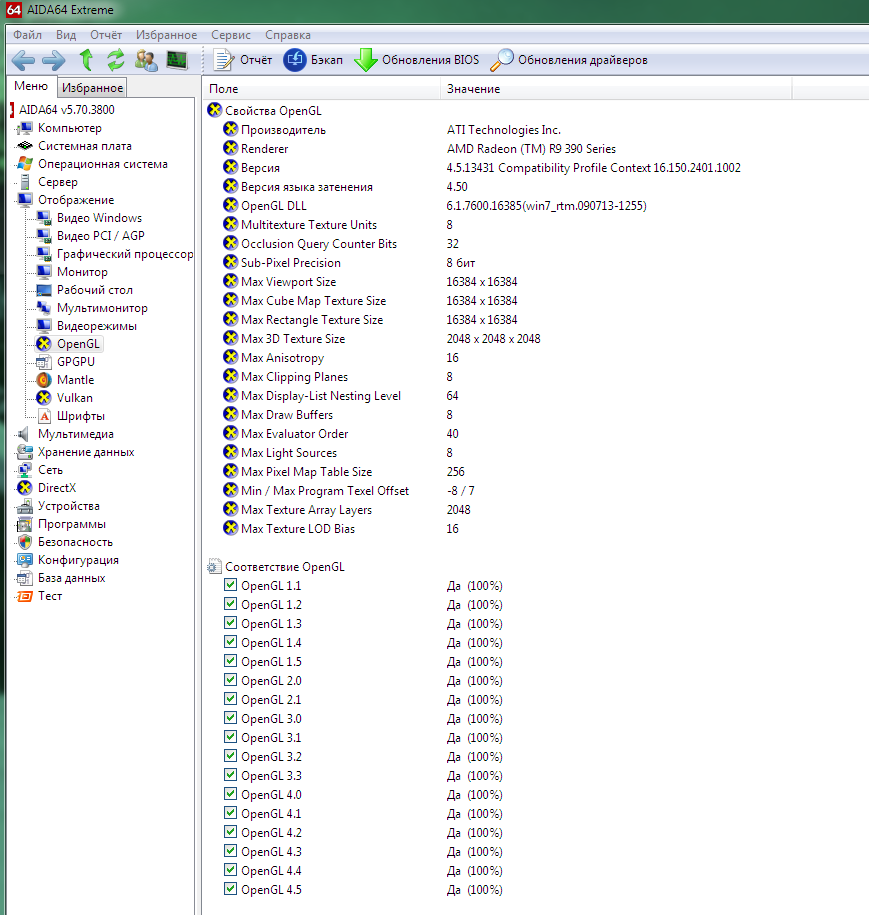Open the Справка menu
The image size is (869, 915).
288,35
